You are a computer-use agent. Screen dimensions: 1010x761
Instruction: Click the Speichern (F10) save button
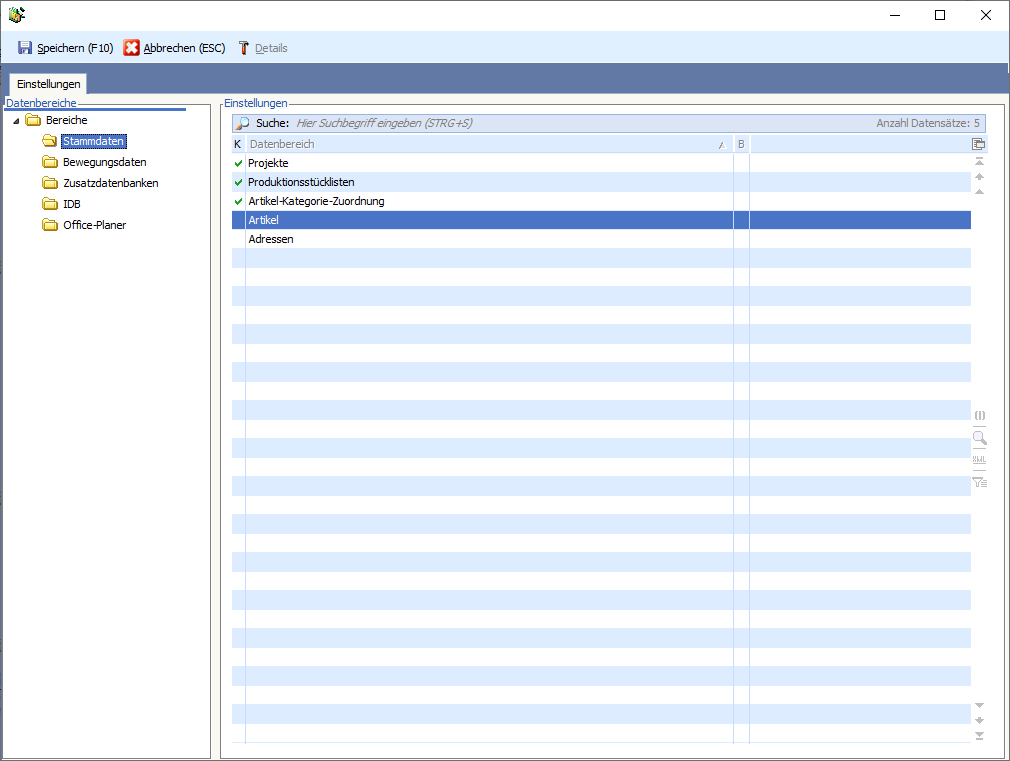(x=65, y=48)
